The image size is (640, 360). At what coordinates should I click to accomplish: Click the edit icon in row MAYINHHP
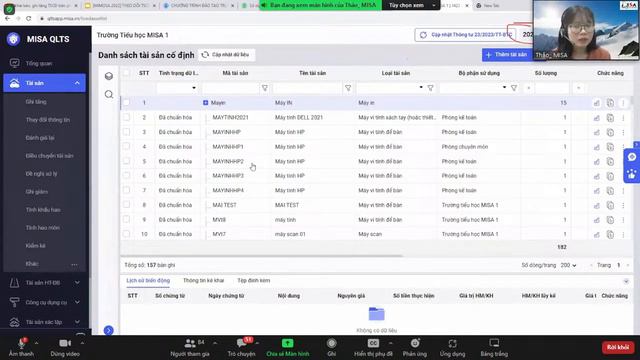(x=597, y=132)
